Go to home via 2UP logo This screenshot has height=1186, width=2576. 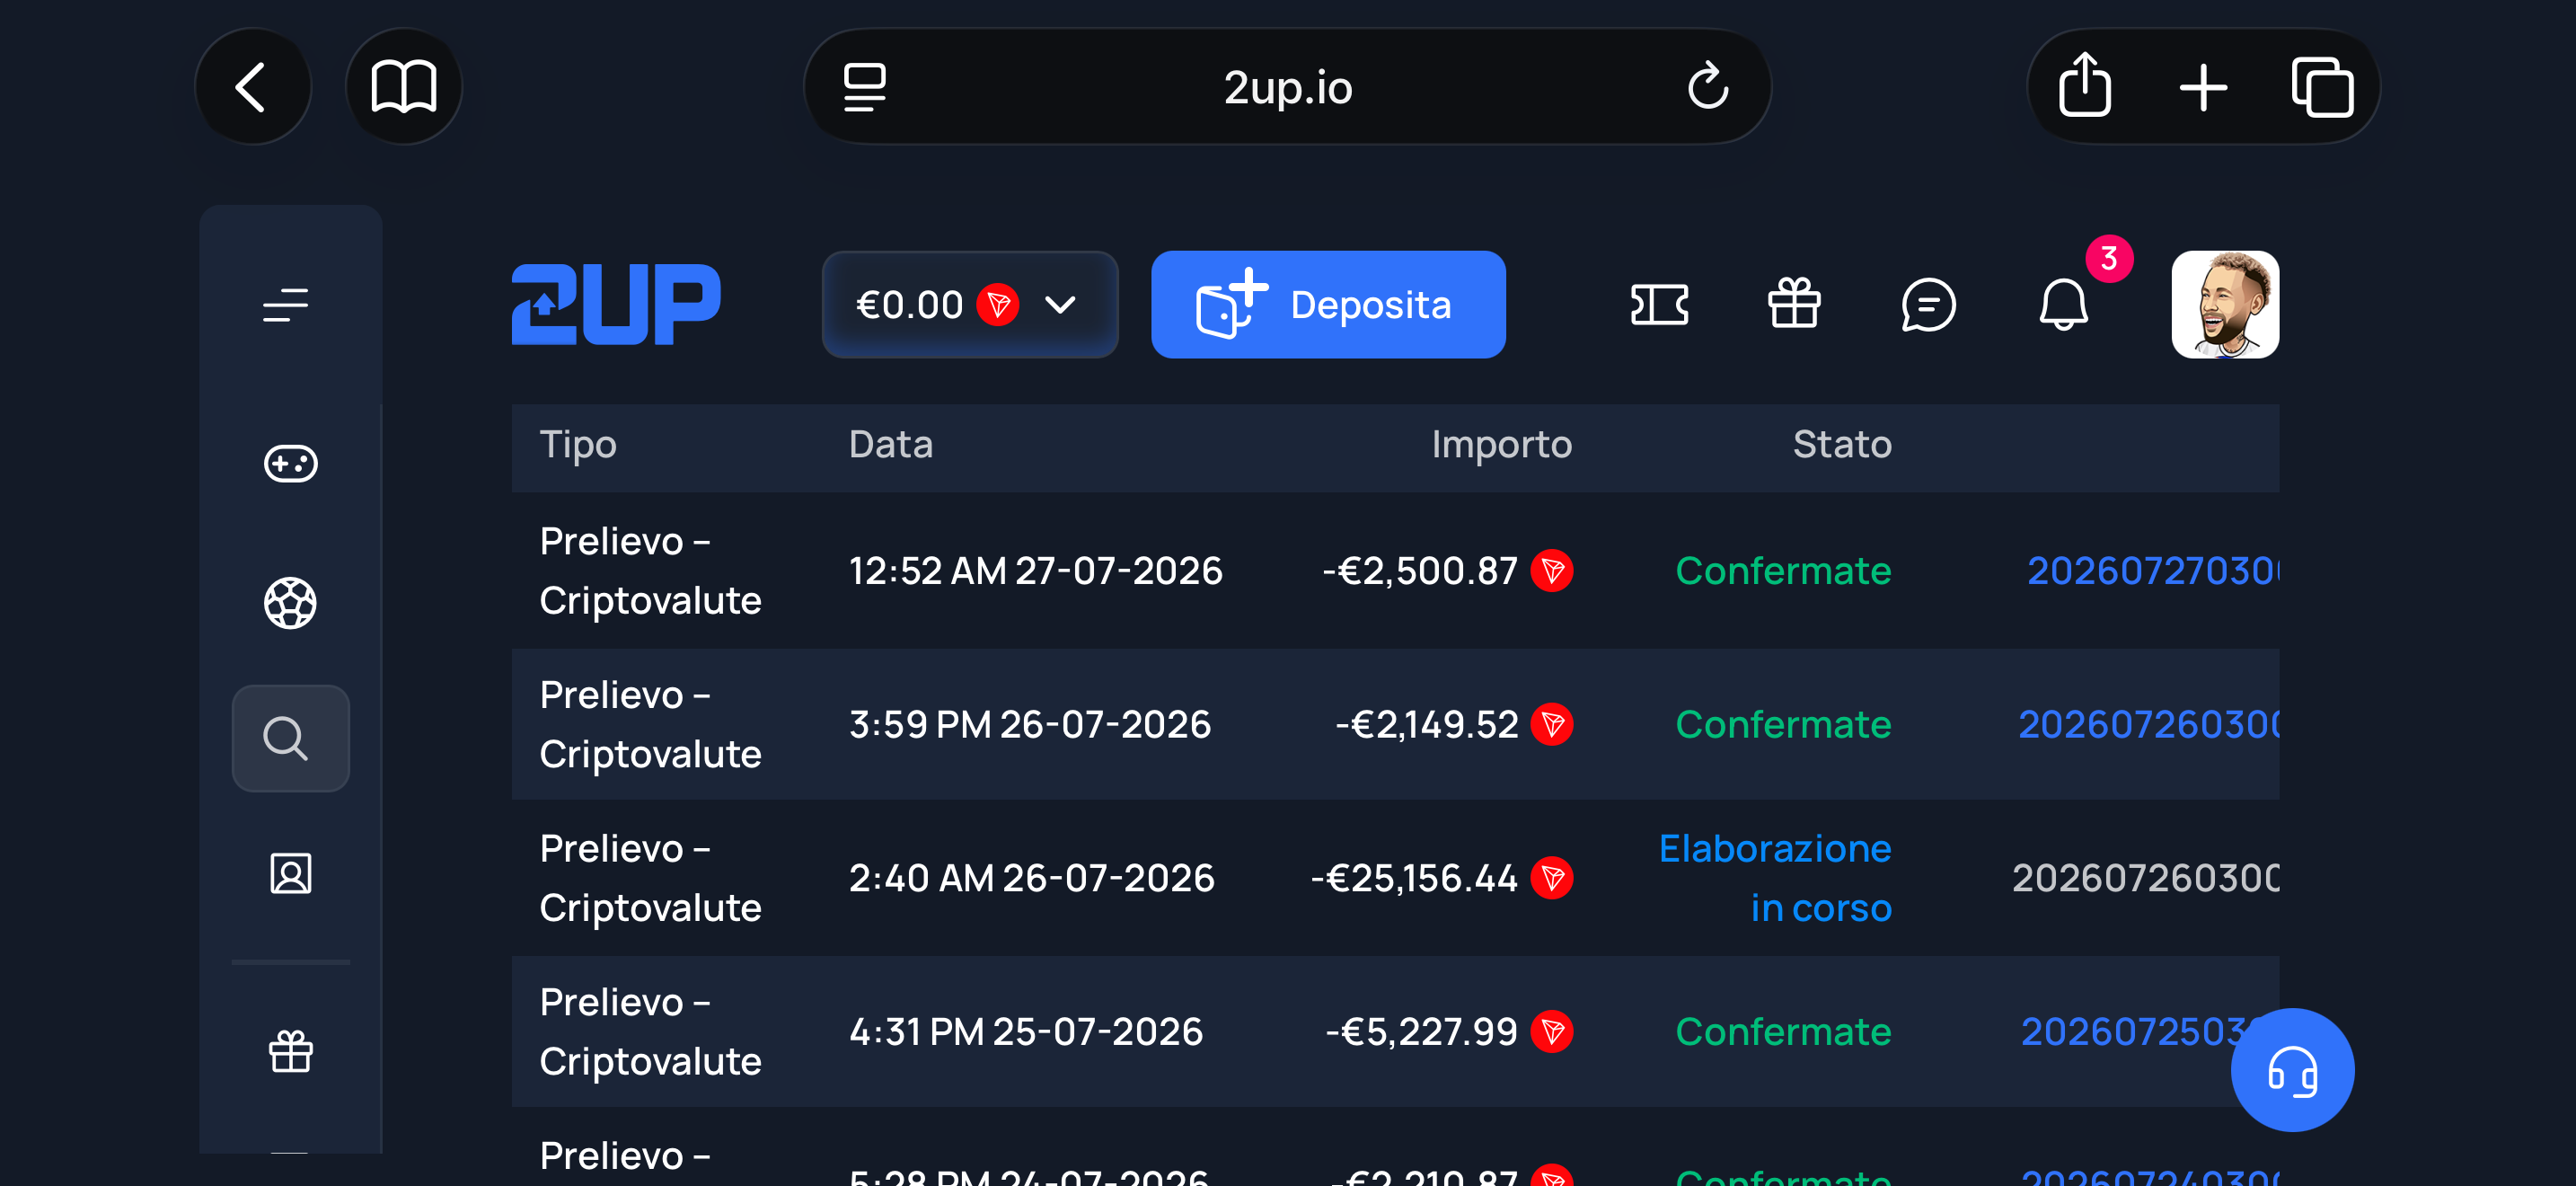click(615, 304)
